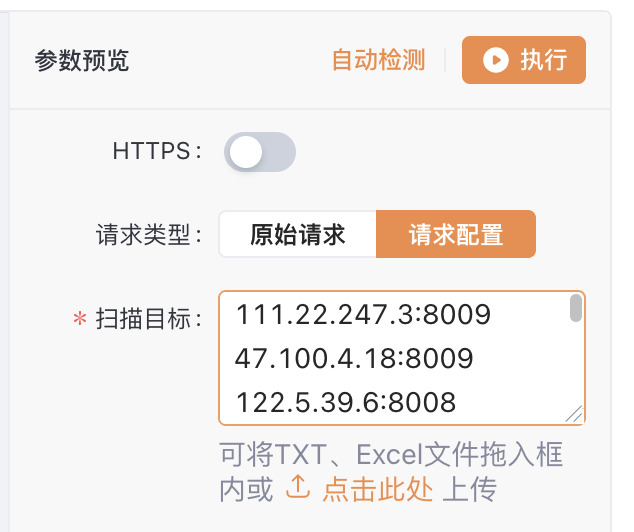Click the resize grip of the 扫描目标 textarea
This screenshot has height=532, width=634.
coord(573,414)
